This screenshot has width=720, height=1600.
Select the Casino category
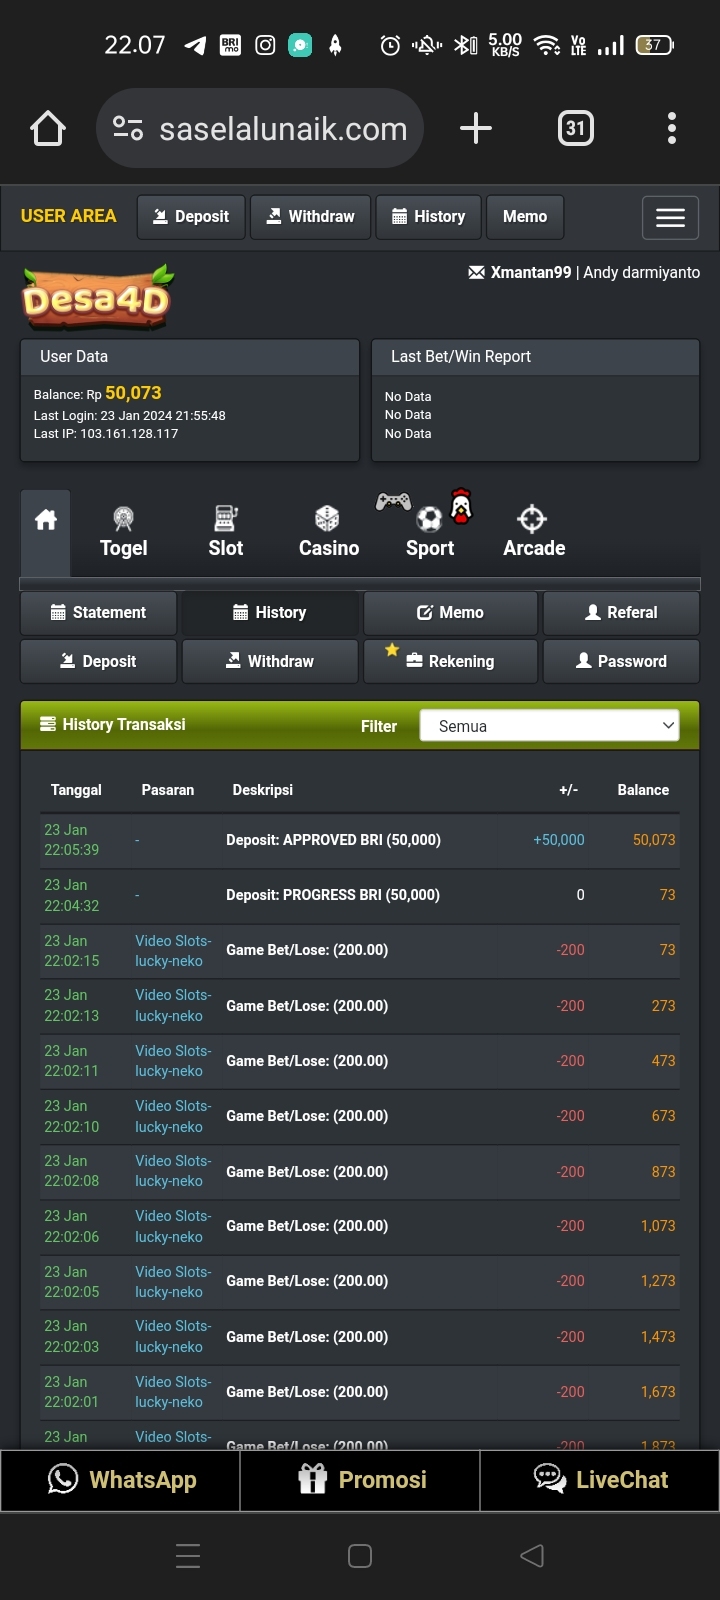point(328,532)
